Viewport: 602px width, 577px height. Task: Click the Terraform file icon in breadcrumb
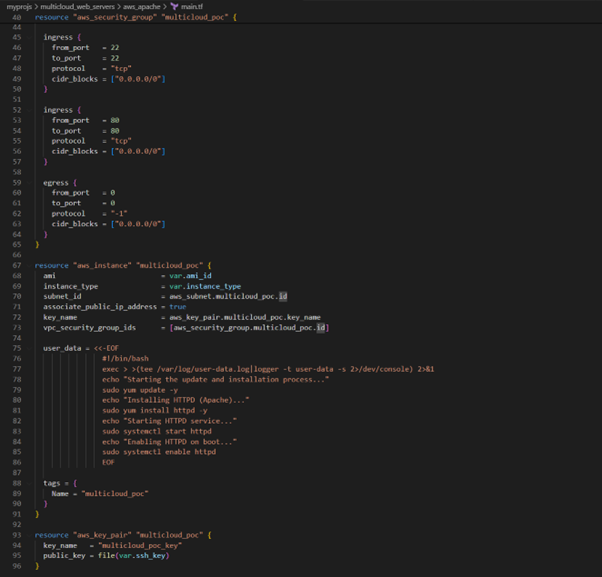click(175, 6)
